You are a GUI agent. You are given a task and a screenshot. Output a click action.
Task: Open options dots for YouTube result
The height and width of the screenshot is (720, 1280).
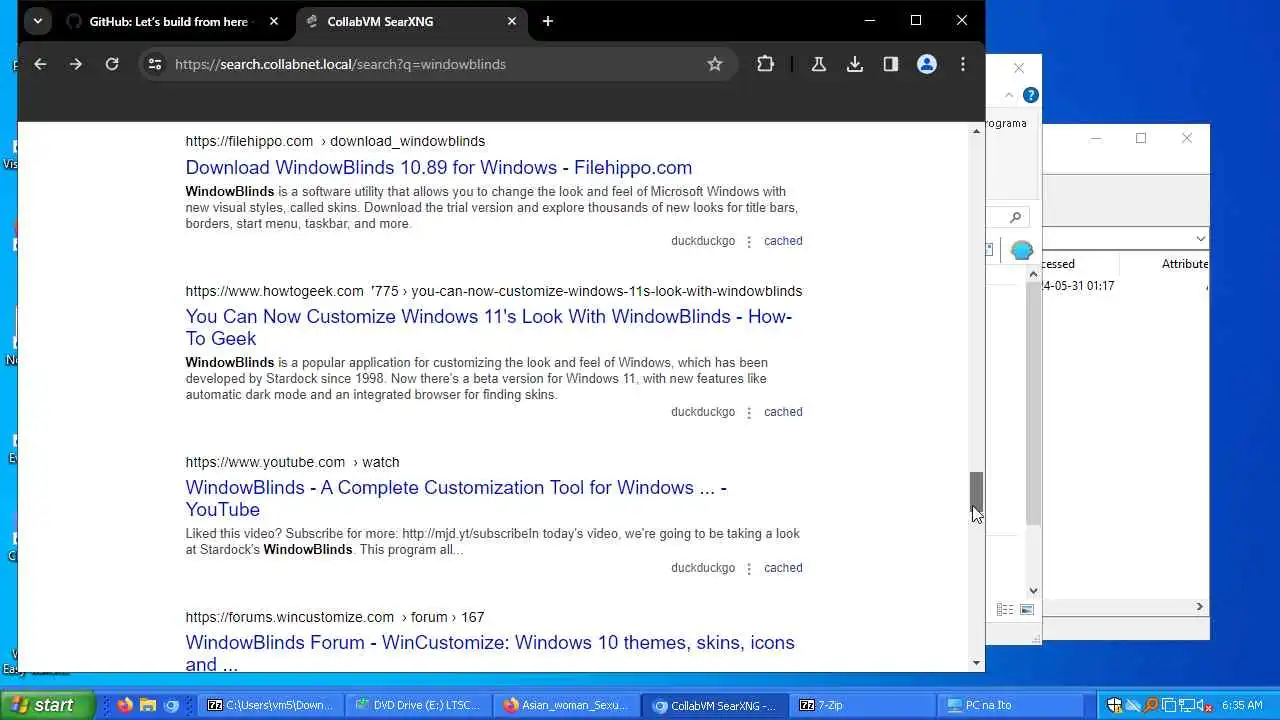(x=749, y=569)
